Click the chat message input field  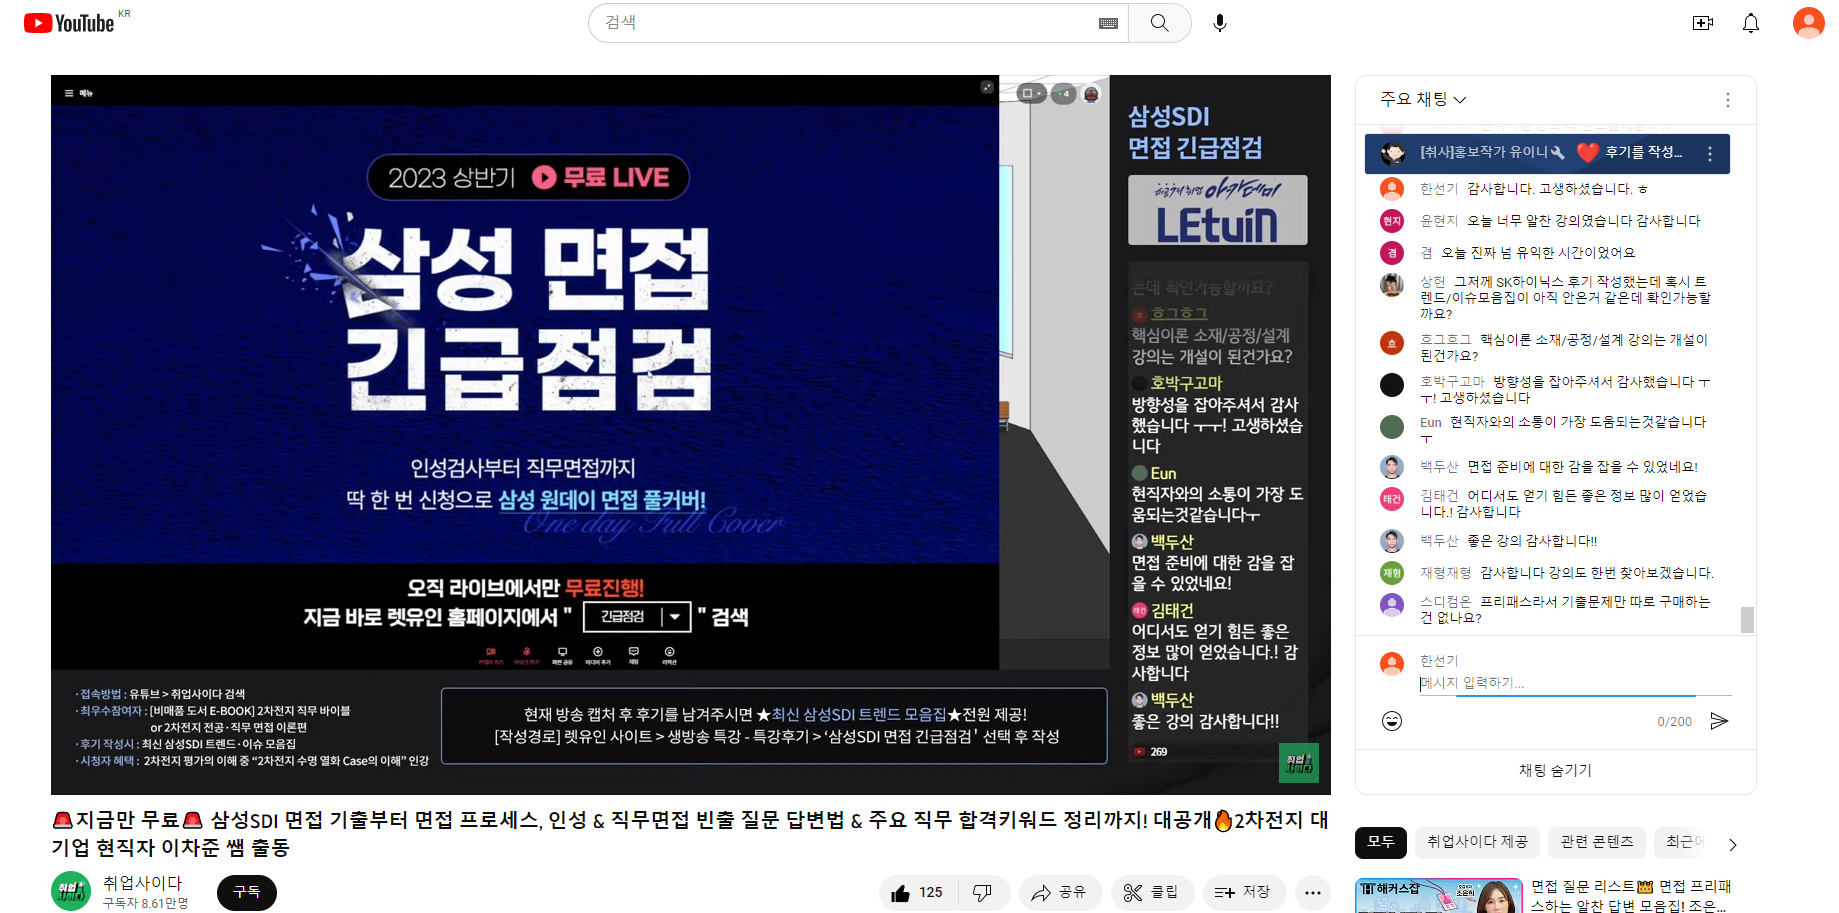pyautogui.click(x=1575, y=683)
